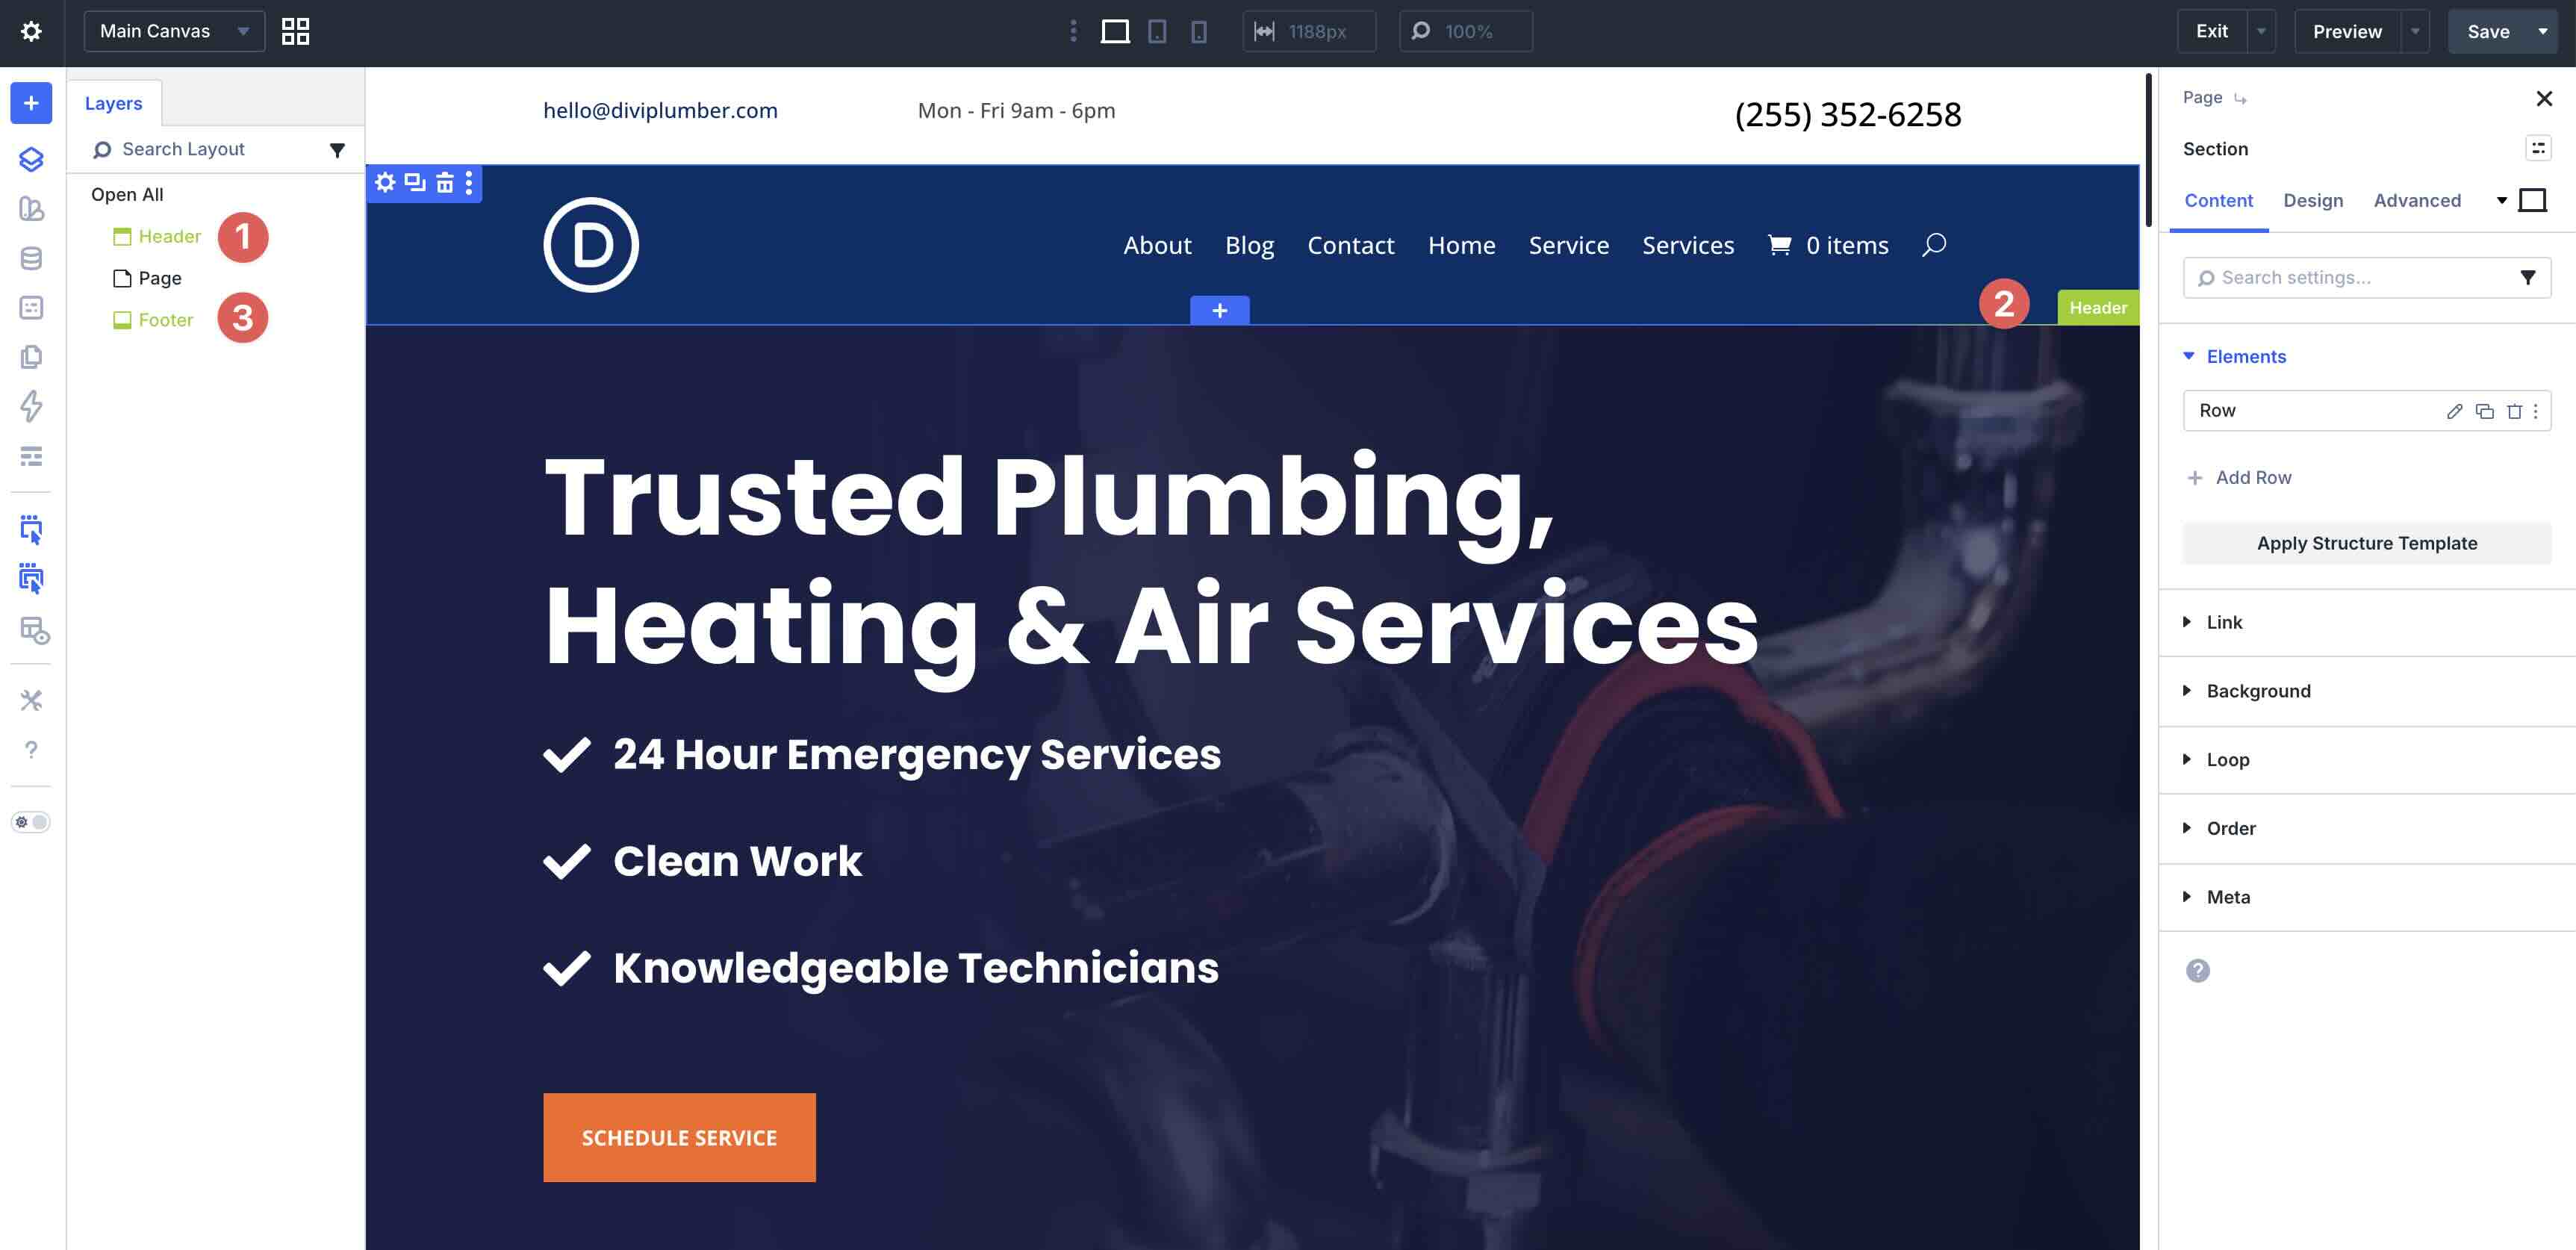Screen dimensions: 2576x1250
Task: Select the phone view icon
Action: [1198, 32]
